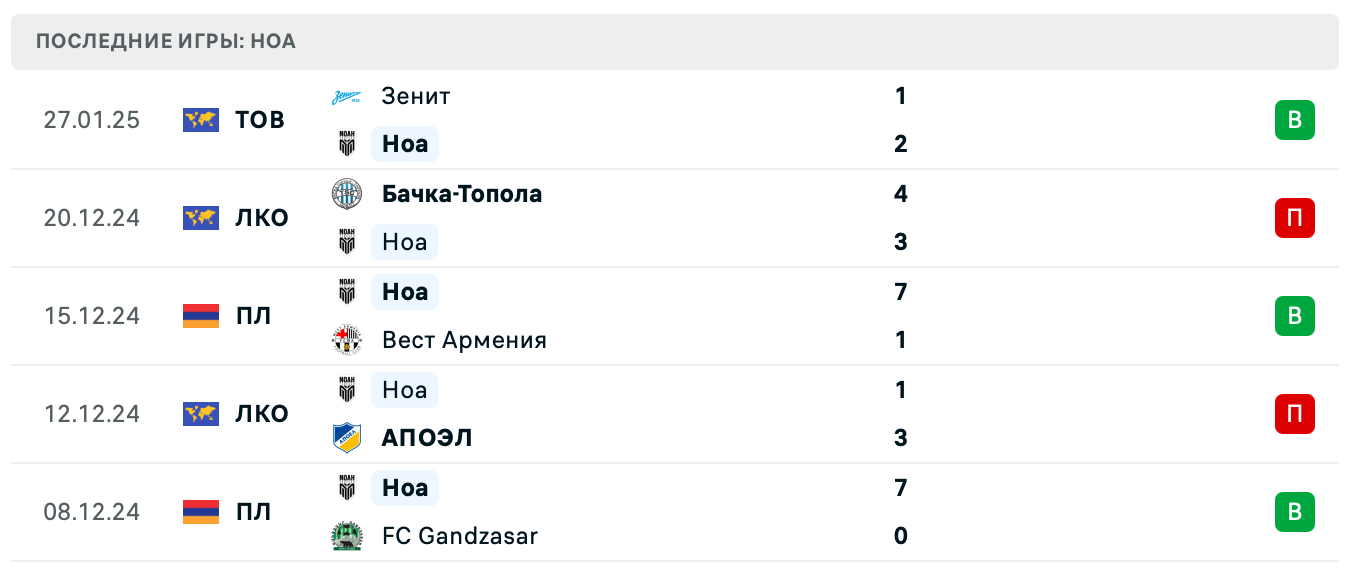The height and width of the screenshot is (582, 1356).
Task: Open the Вест Армения team link
Action: tap(464, 340)
